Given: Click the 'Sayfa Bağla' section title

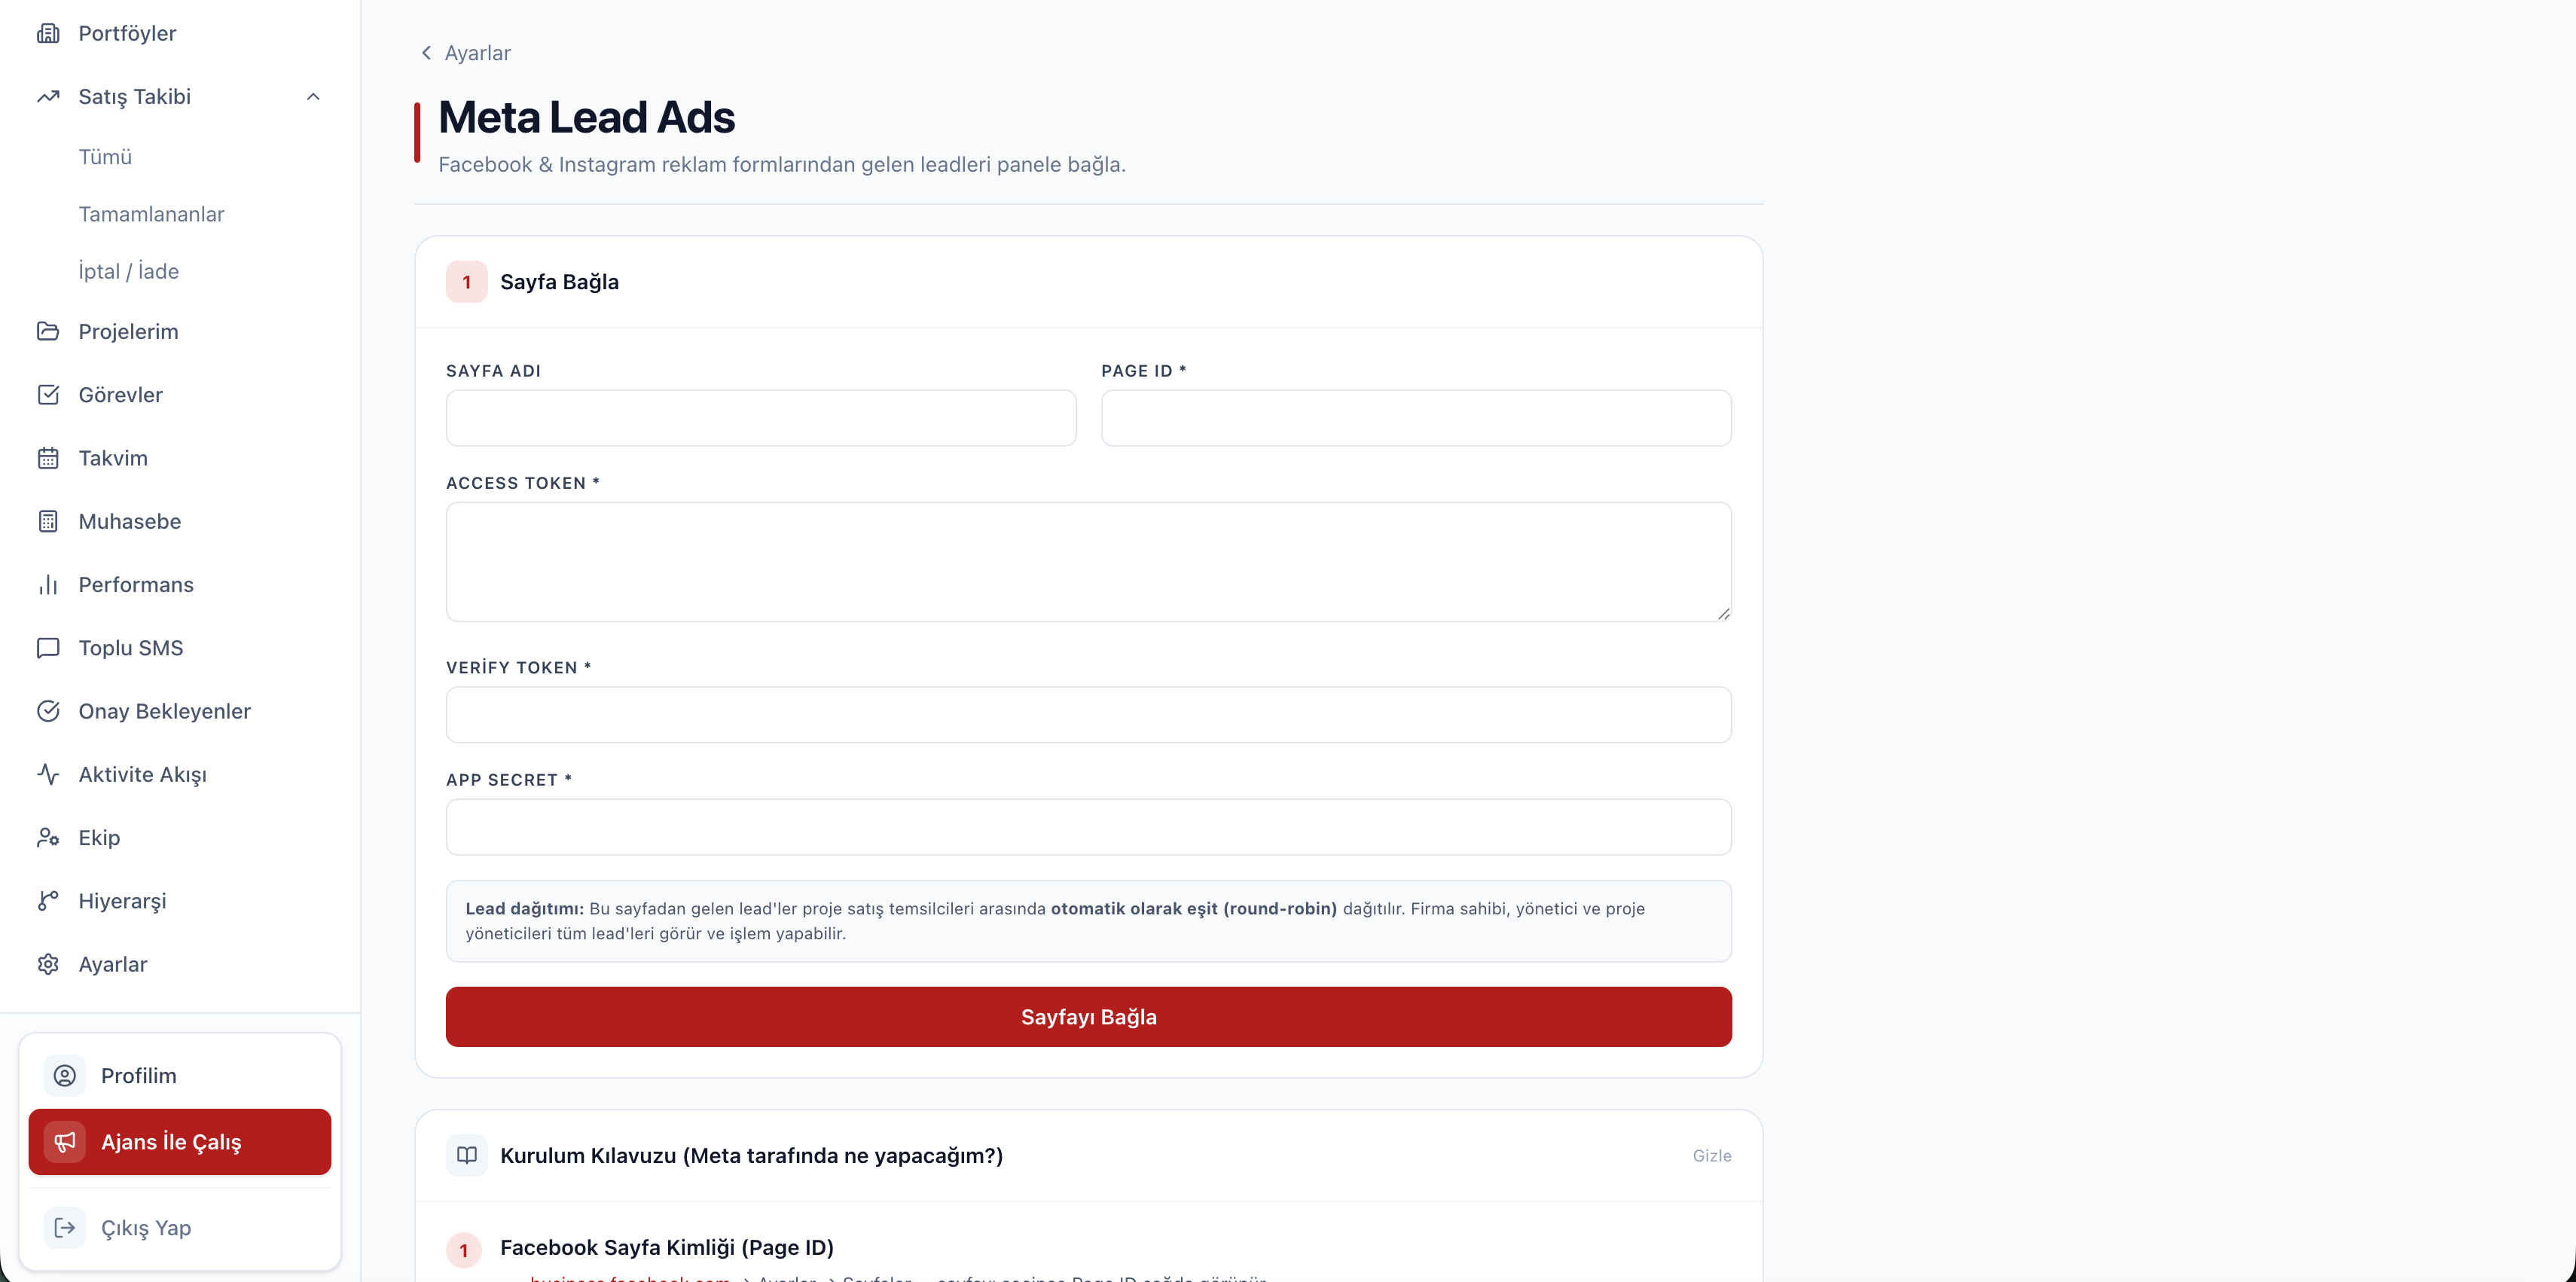Looking at the screenshot, I should point(559,282).
